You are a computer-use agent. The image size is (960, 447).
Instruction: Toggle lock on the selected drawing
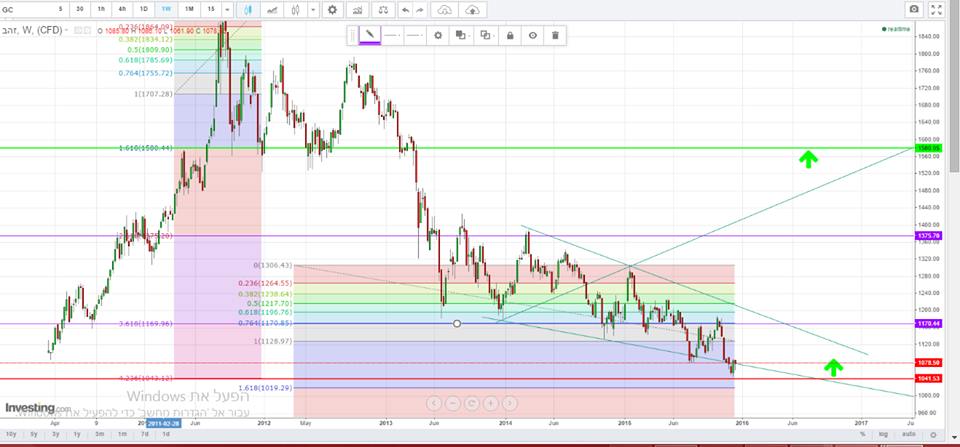pyautogui.click(x=509, y=35)
